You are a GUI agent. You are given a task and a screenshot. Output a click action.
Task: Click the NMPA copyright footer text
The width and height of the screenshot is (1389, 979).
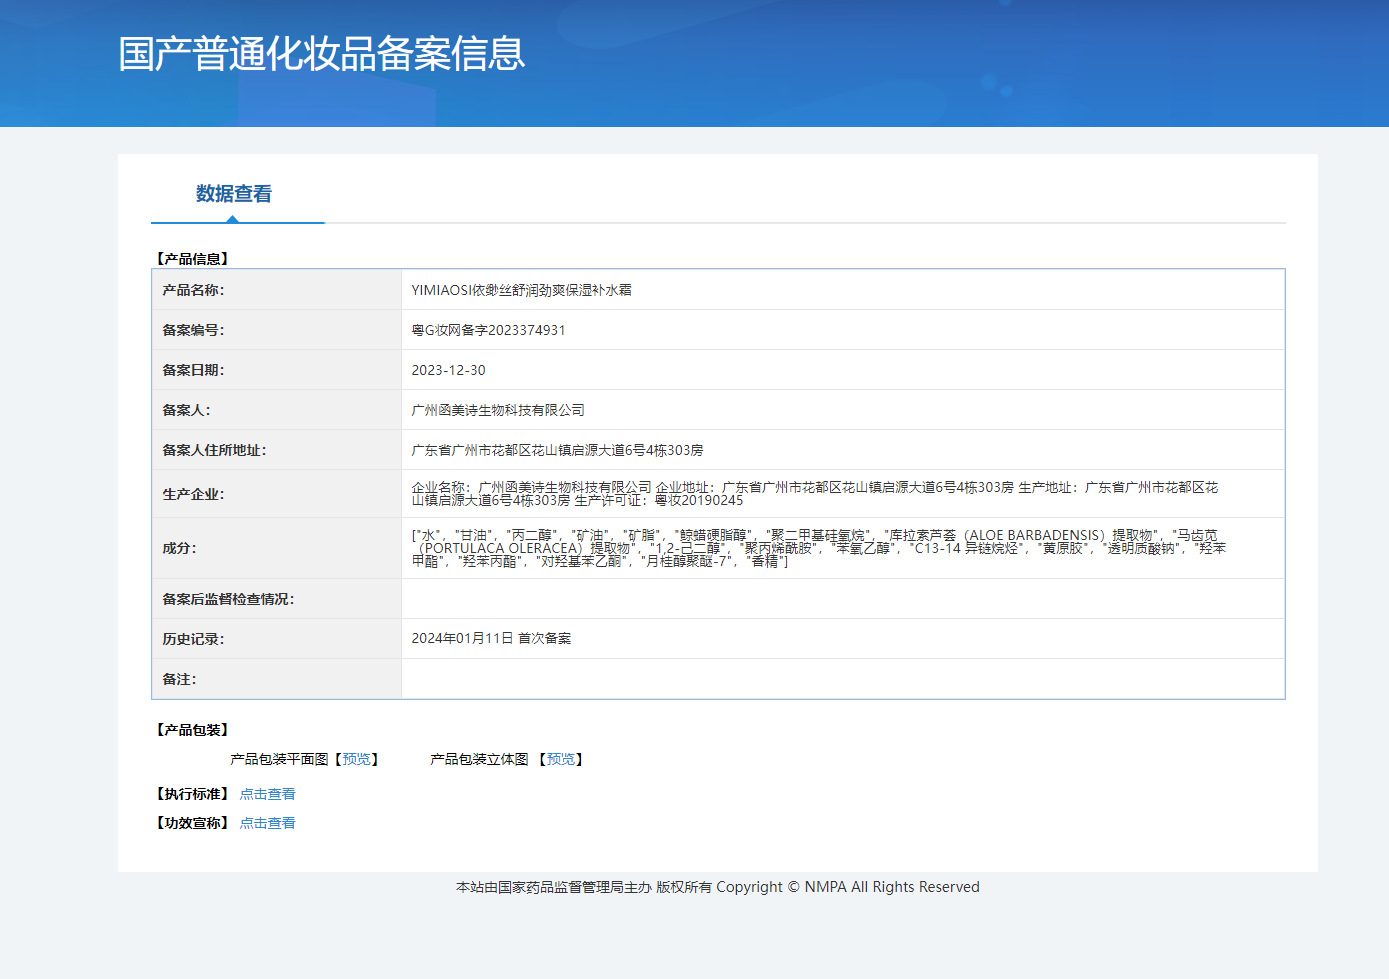717,887
